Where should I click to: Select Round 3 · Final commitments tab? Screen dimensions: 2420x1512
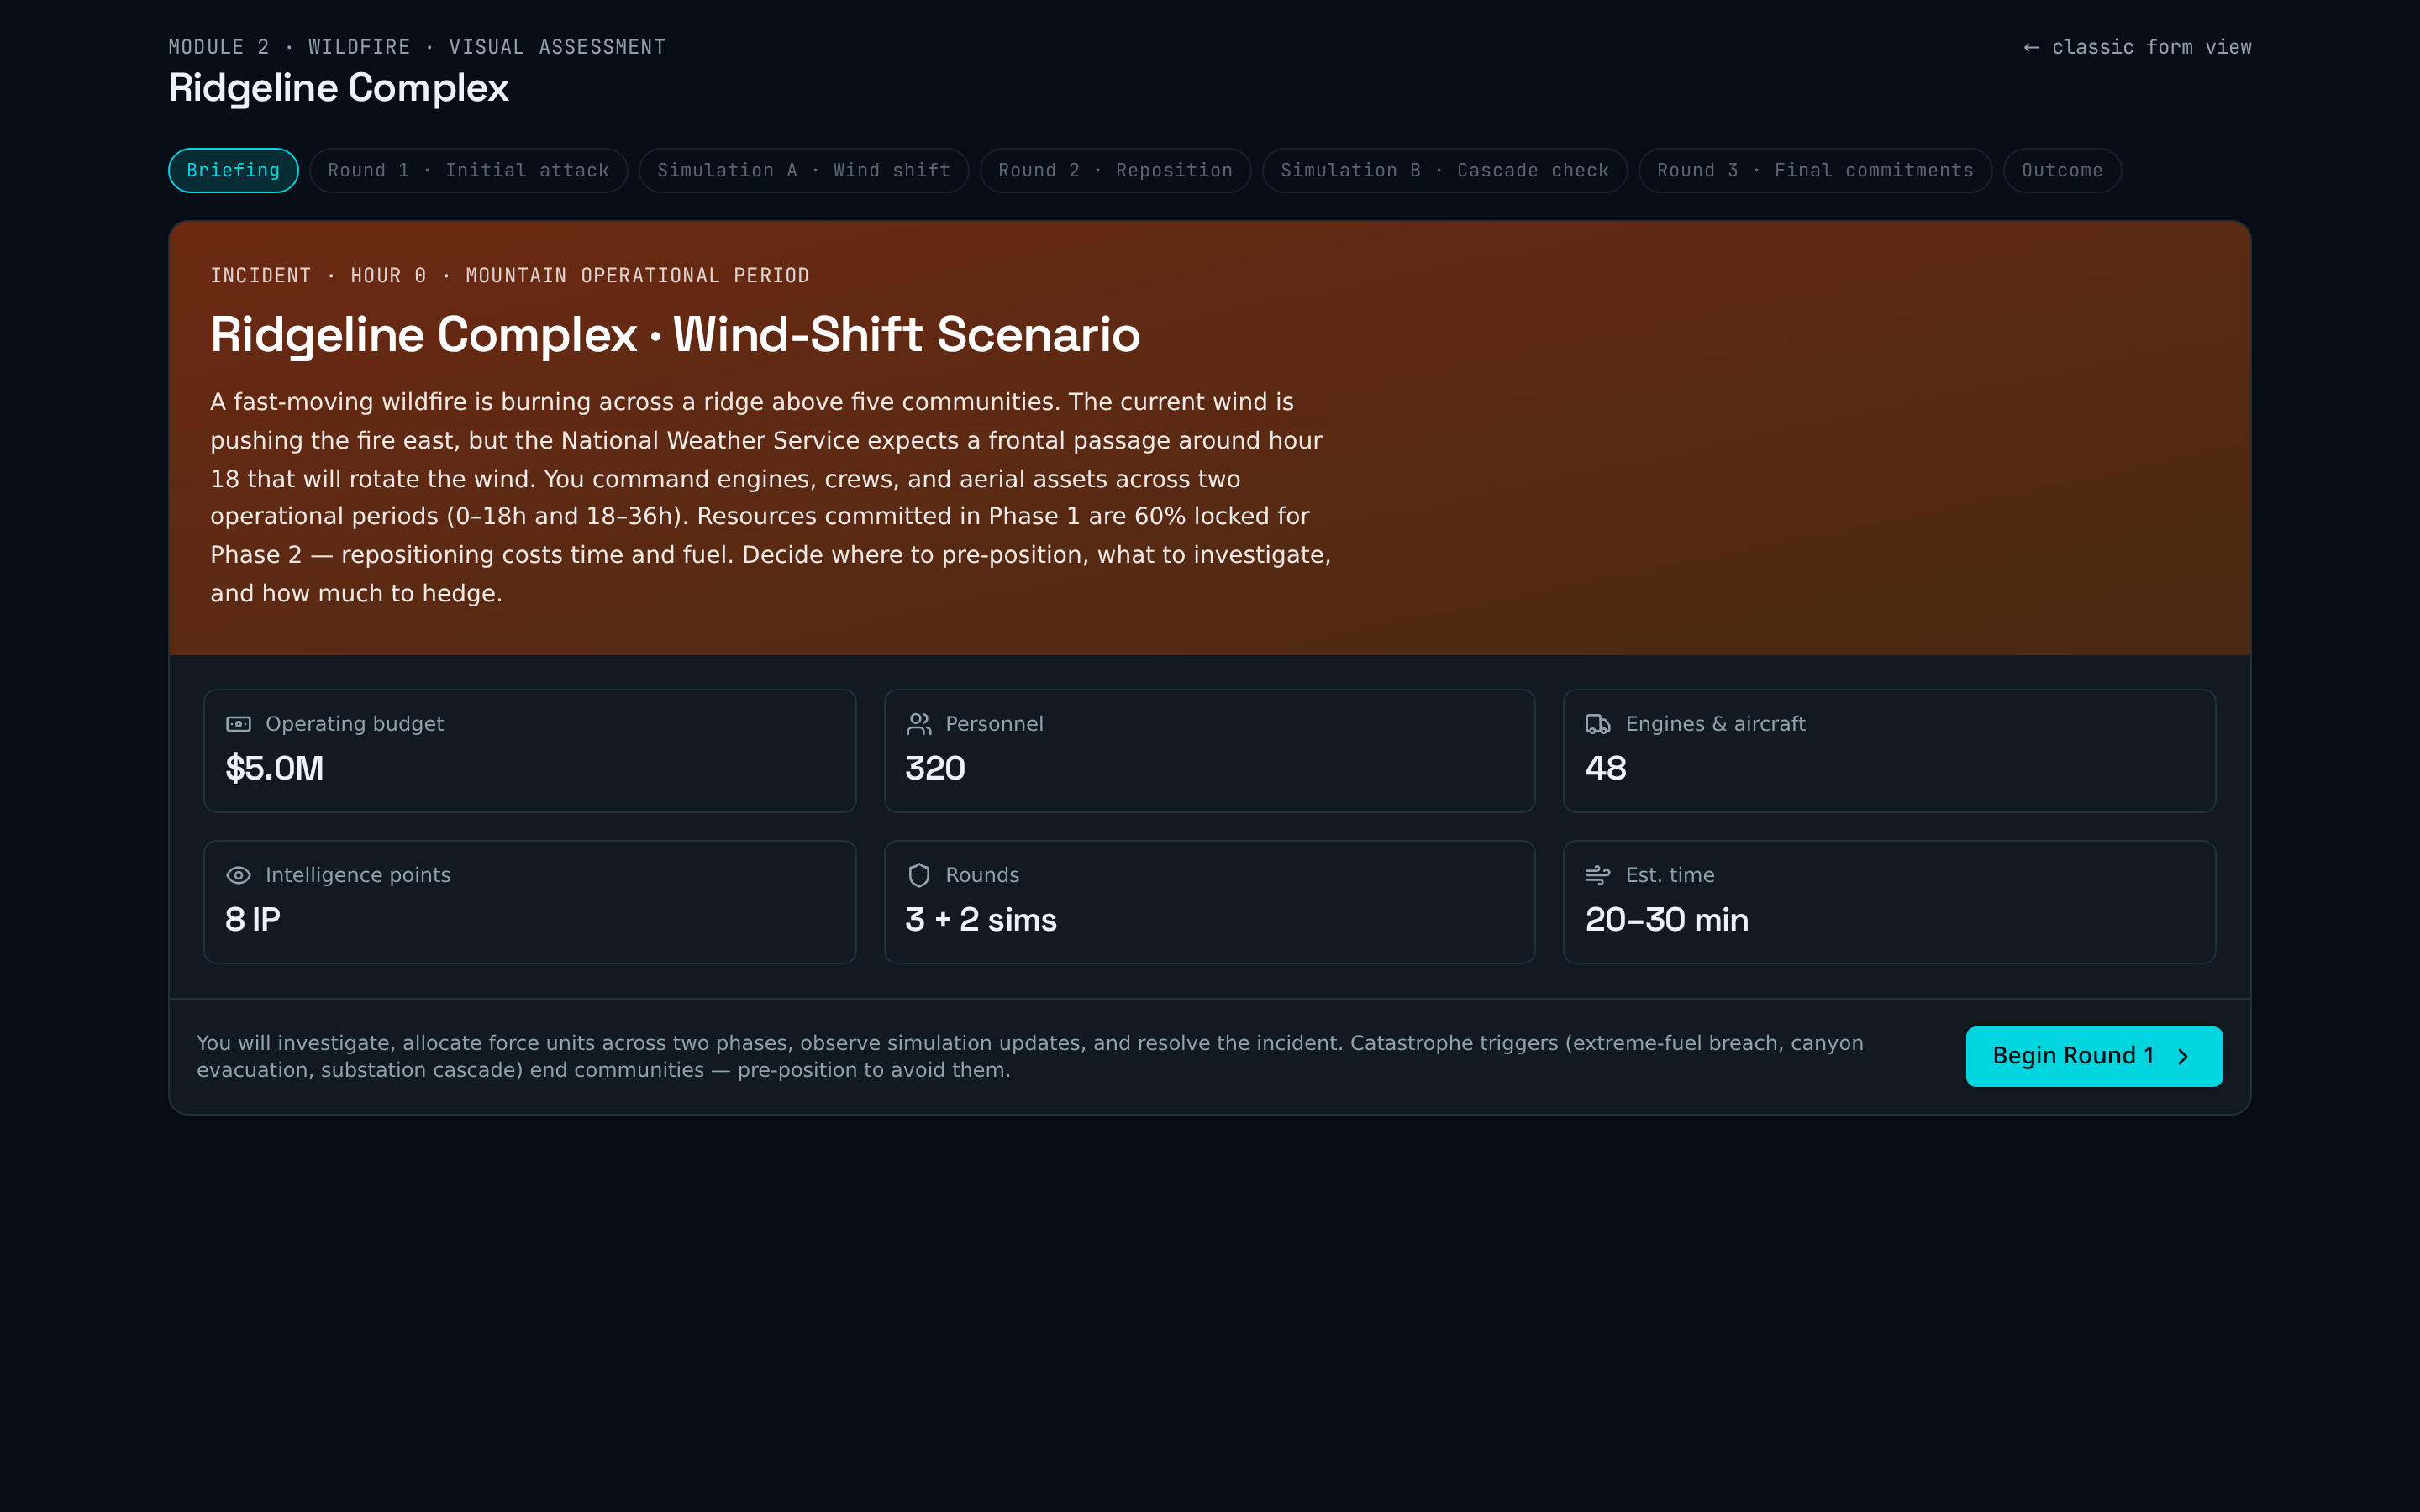1815,170
